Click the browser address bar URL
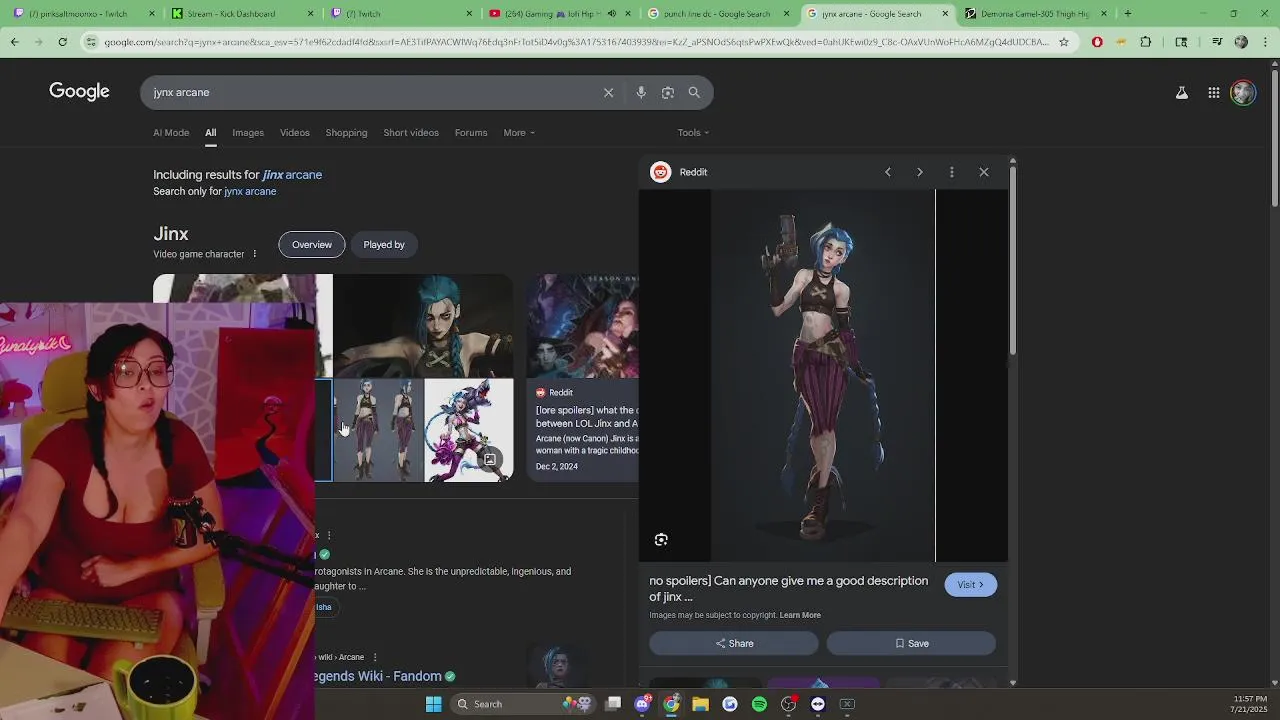 pos(575,42)
